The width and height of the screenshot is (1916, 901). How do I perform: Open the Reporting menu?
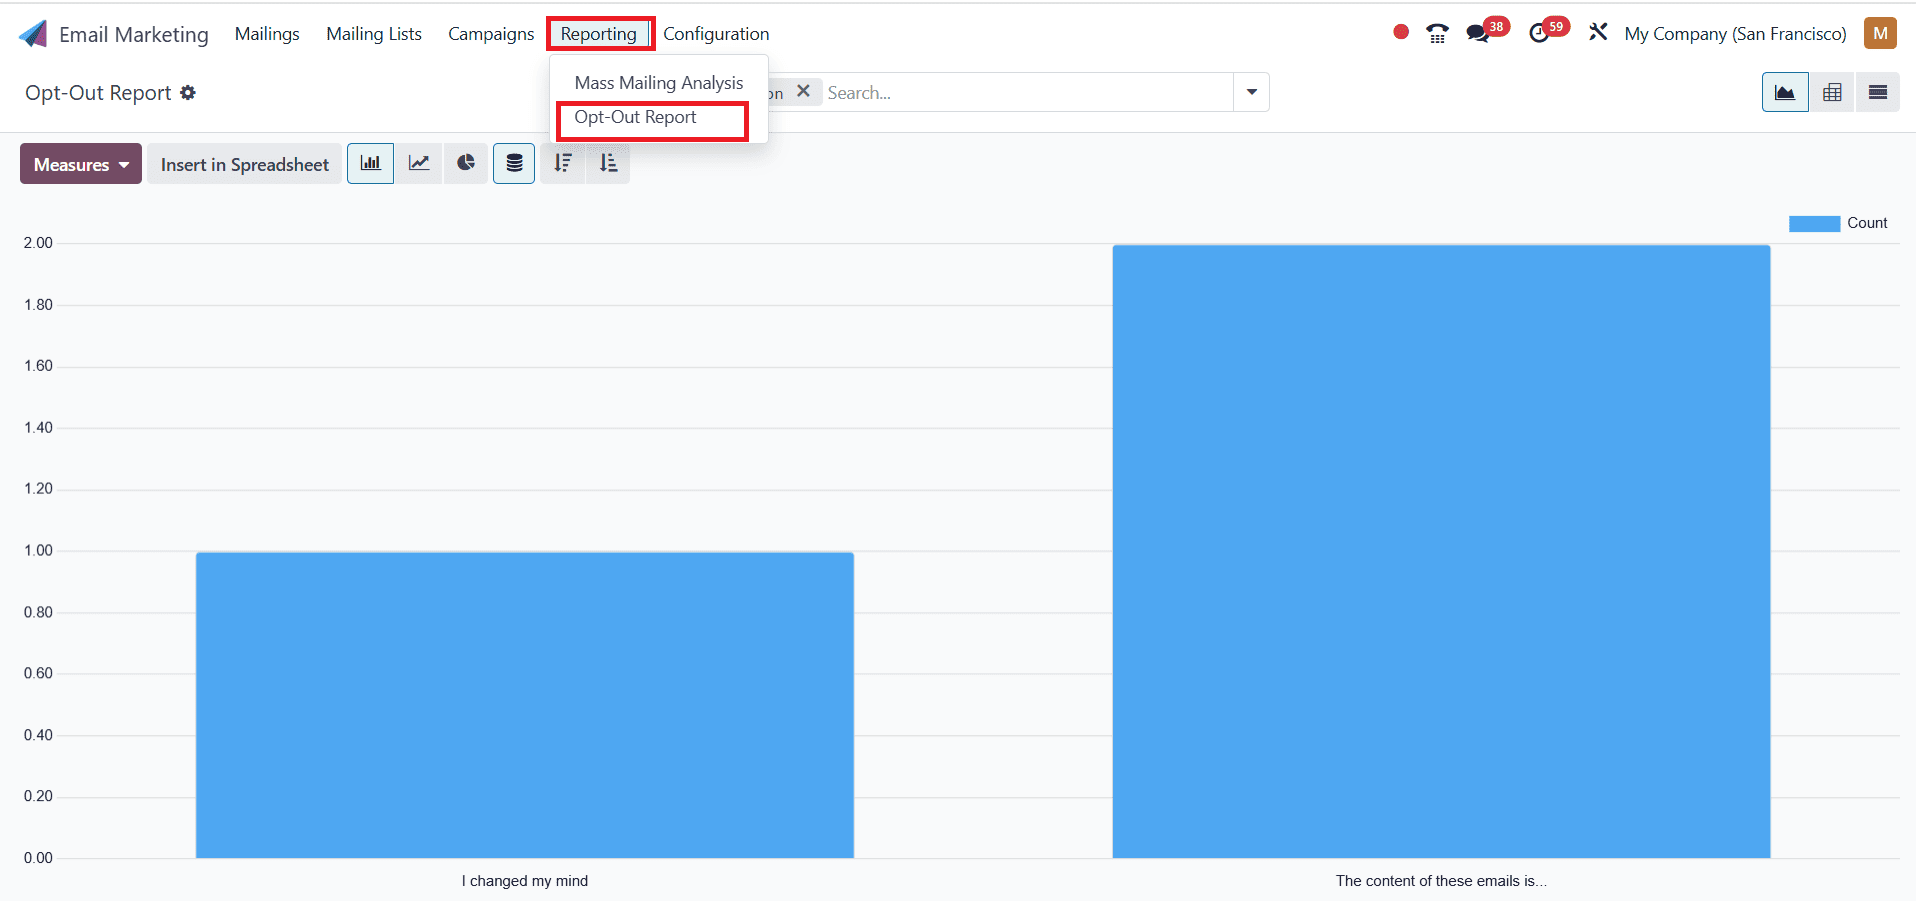598,34
